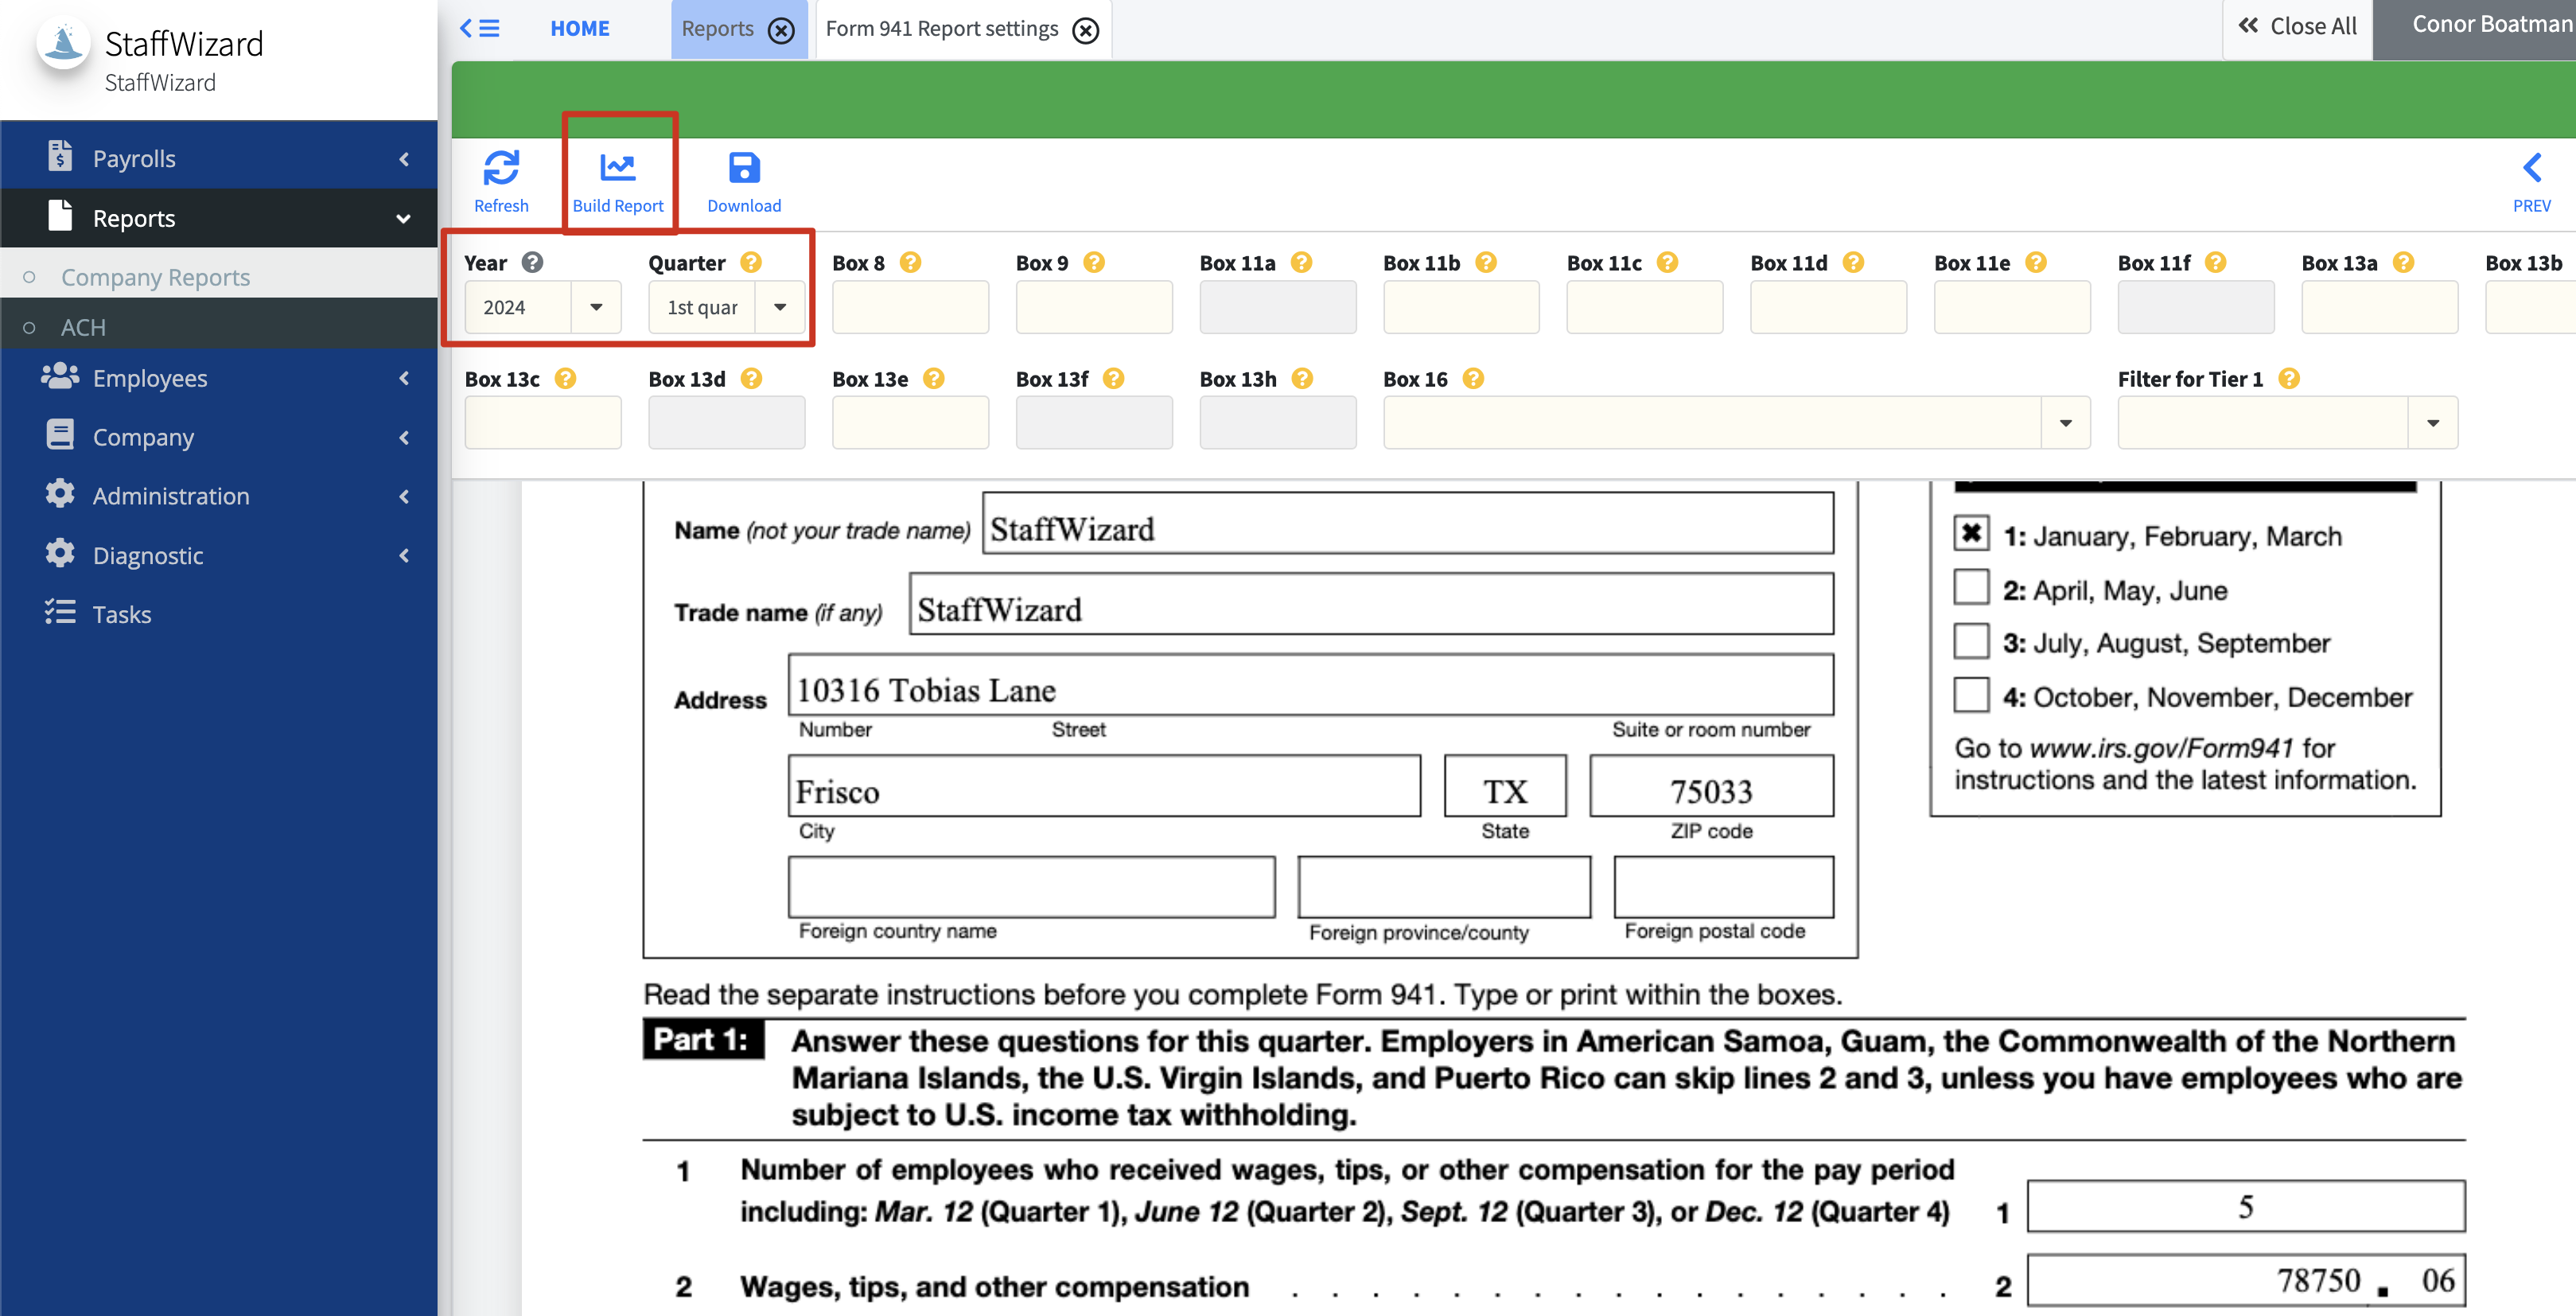
Task: Open the Quarter dropdown
Action: [x=780, y=307]
